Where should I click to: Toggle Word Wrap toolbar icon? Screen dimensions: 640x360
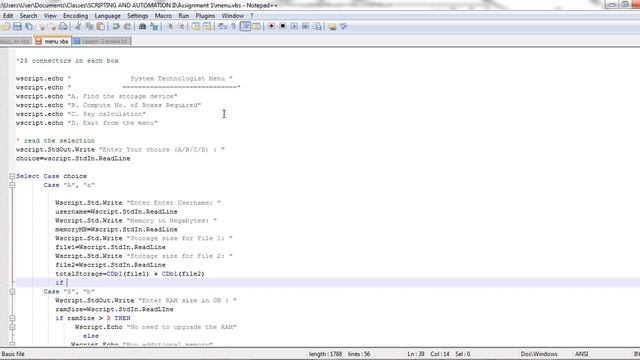tap(222, 27)
